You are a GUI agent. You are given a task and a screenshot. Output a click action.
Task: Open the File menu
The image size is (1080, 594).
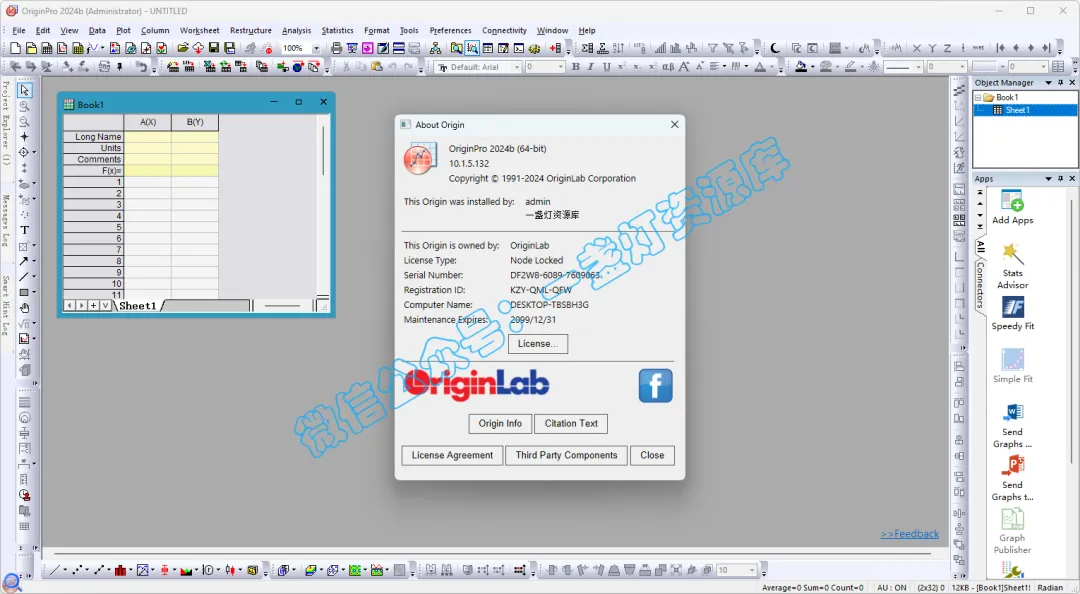click(x=19, y=30)
